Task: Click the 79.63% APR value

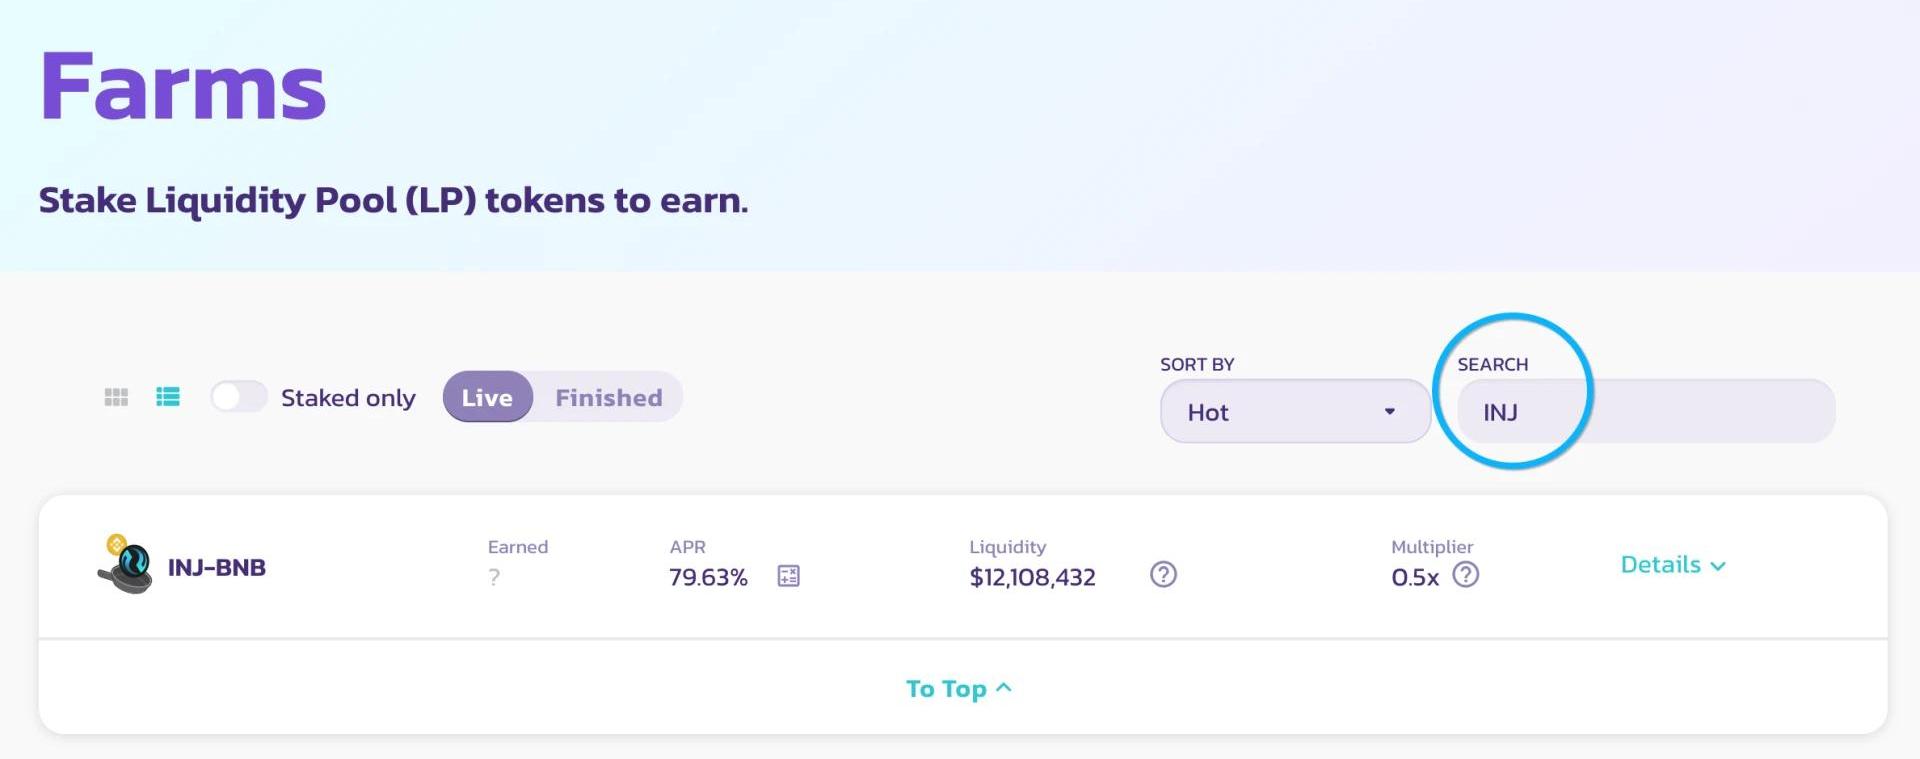Action: coord(708,577)
